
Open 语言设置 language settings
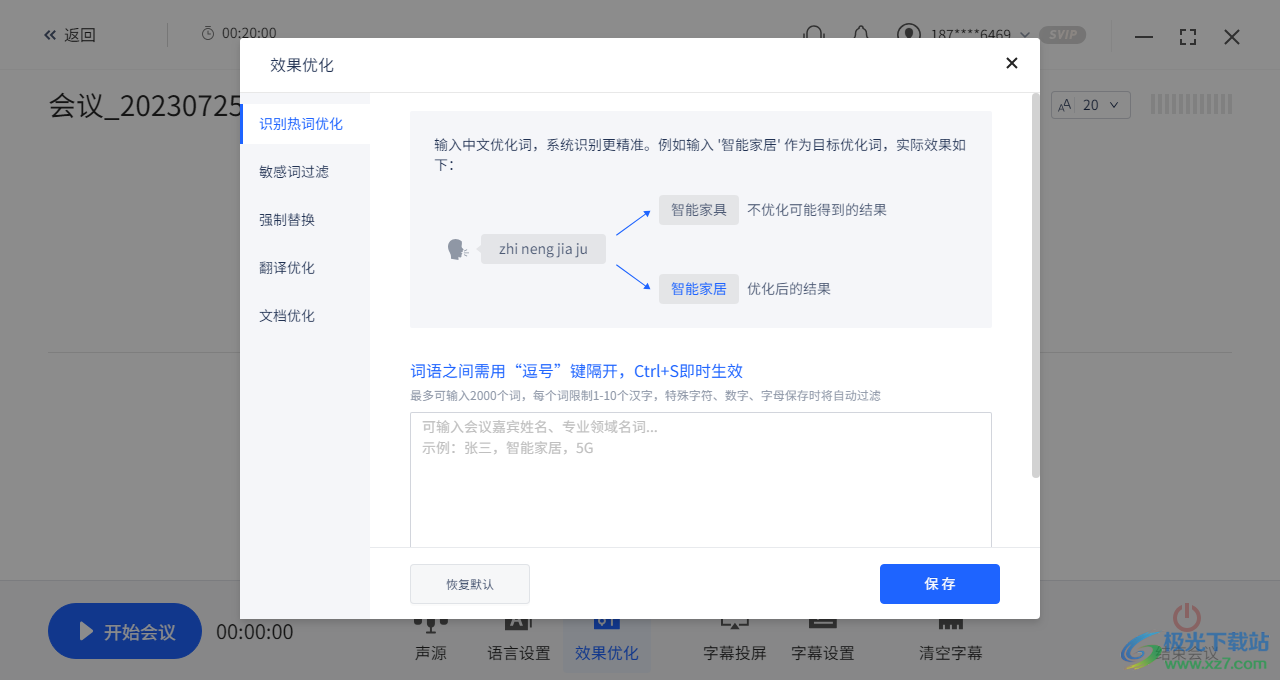pyautogui.click(x=517, y=640)
